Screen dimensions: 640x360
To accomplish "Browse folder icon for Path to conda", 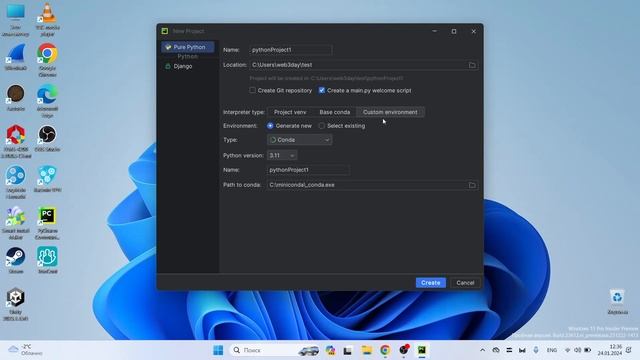I will 472,185.
